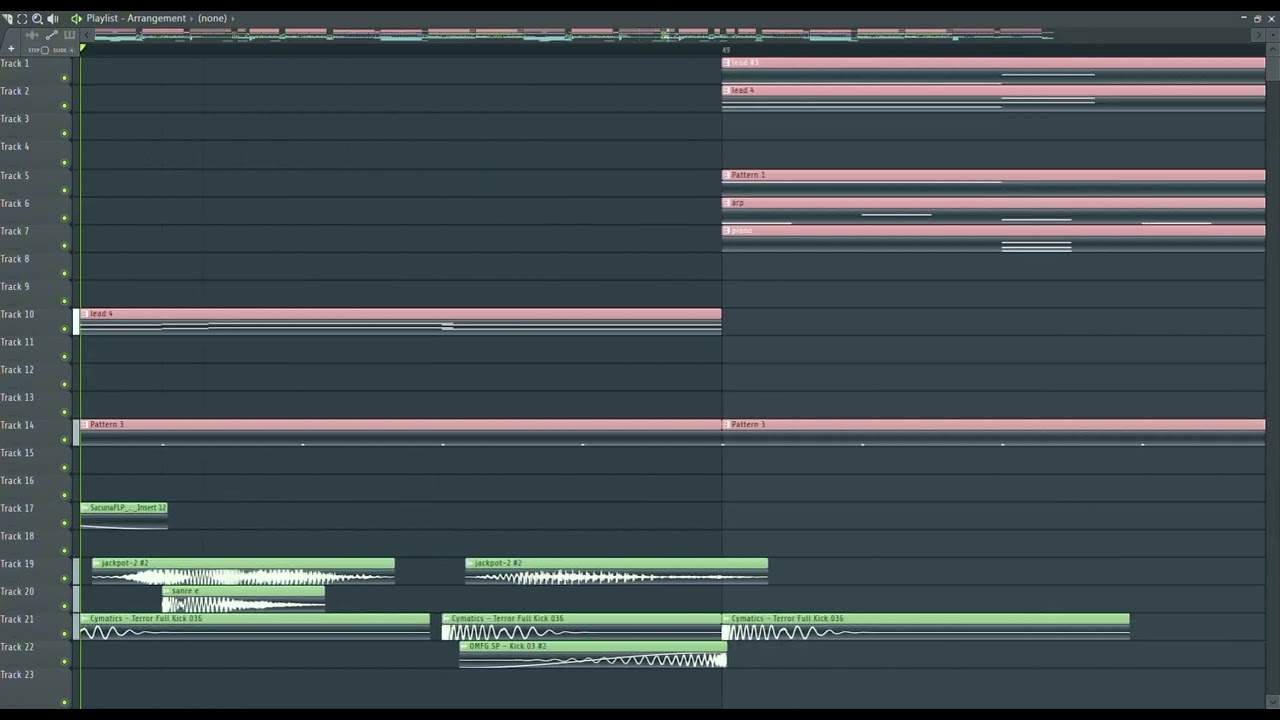Viewport: 1280px width, 720px height.
Task: Open the lead #3 clip menu icon
Action: [726, 63]
